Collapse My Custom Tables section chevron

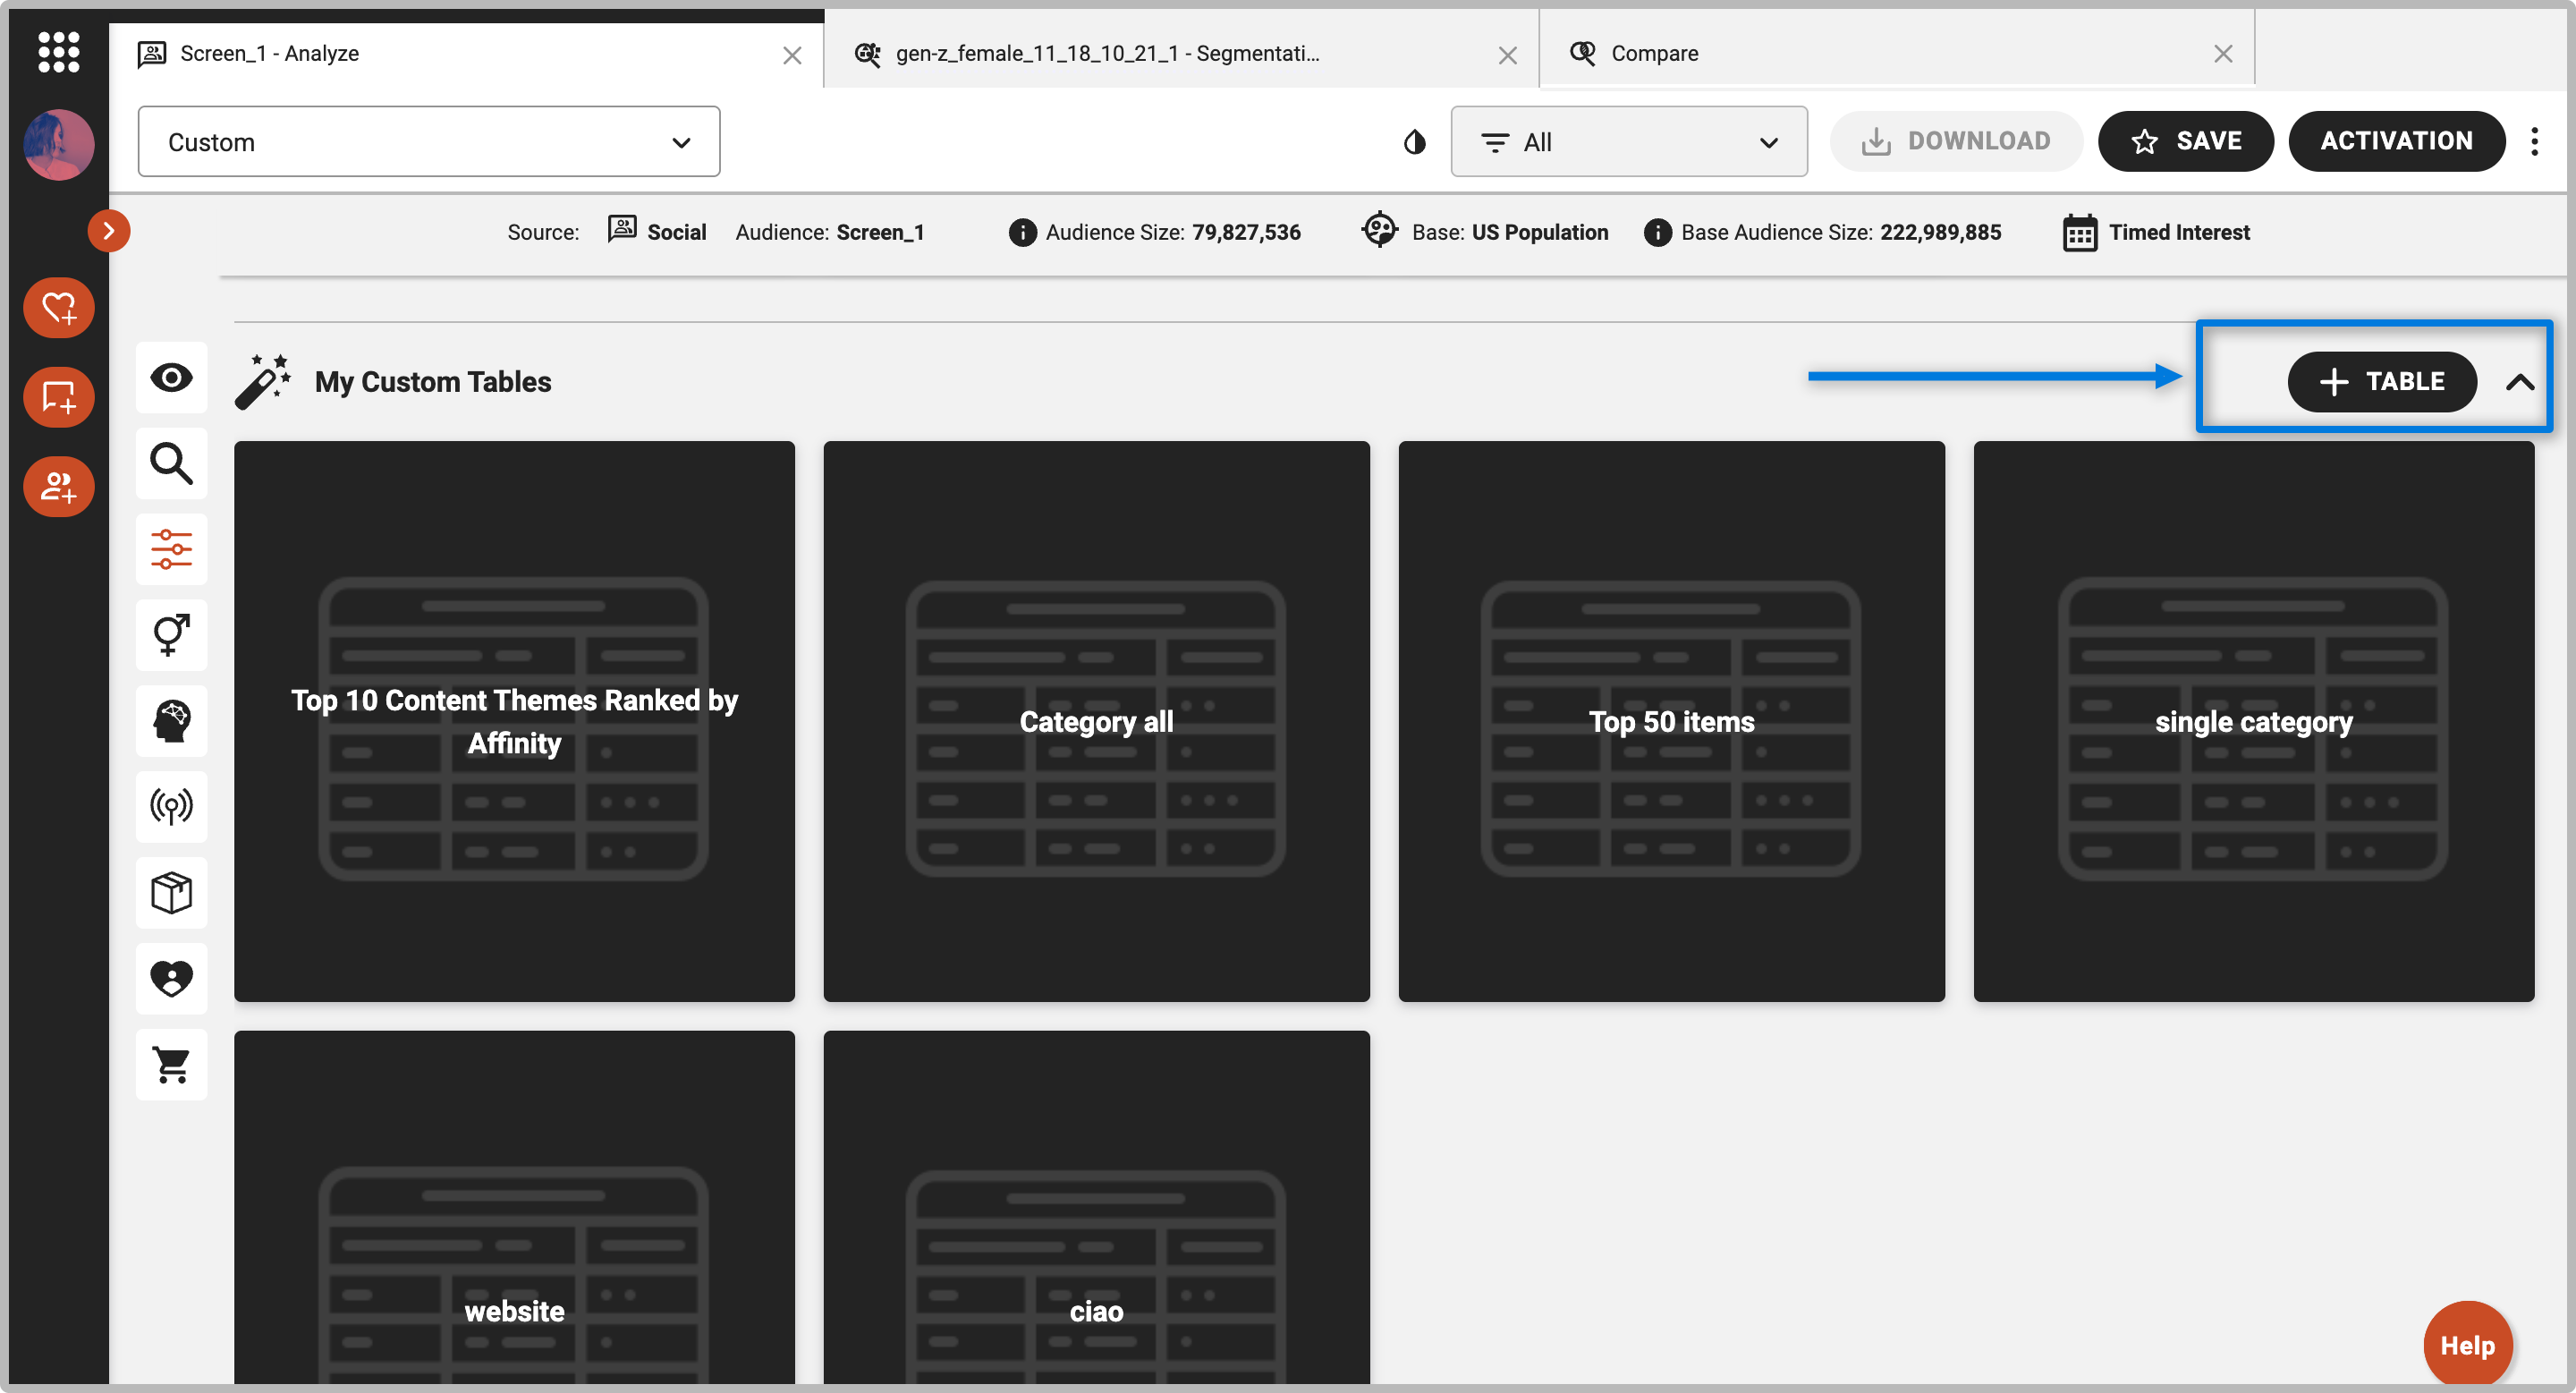2520,382
